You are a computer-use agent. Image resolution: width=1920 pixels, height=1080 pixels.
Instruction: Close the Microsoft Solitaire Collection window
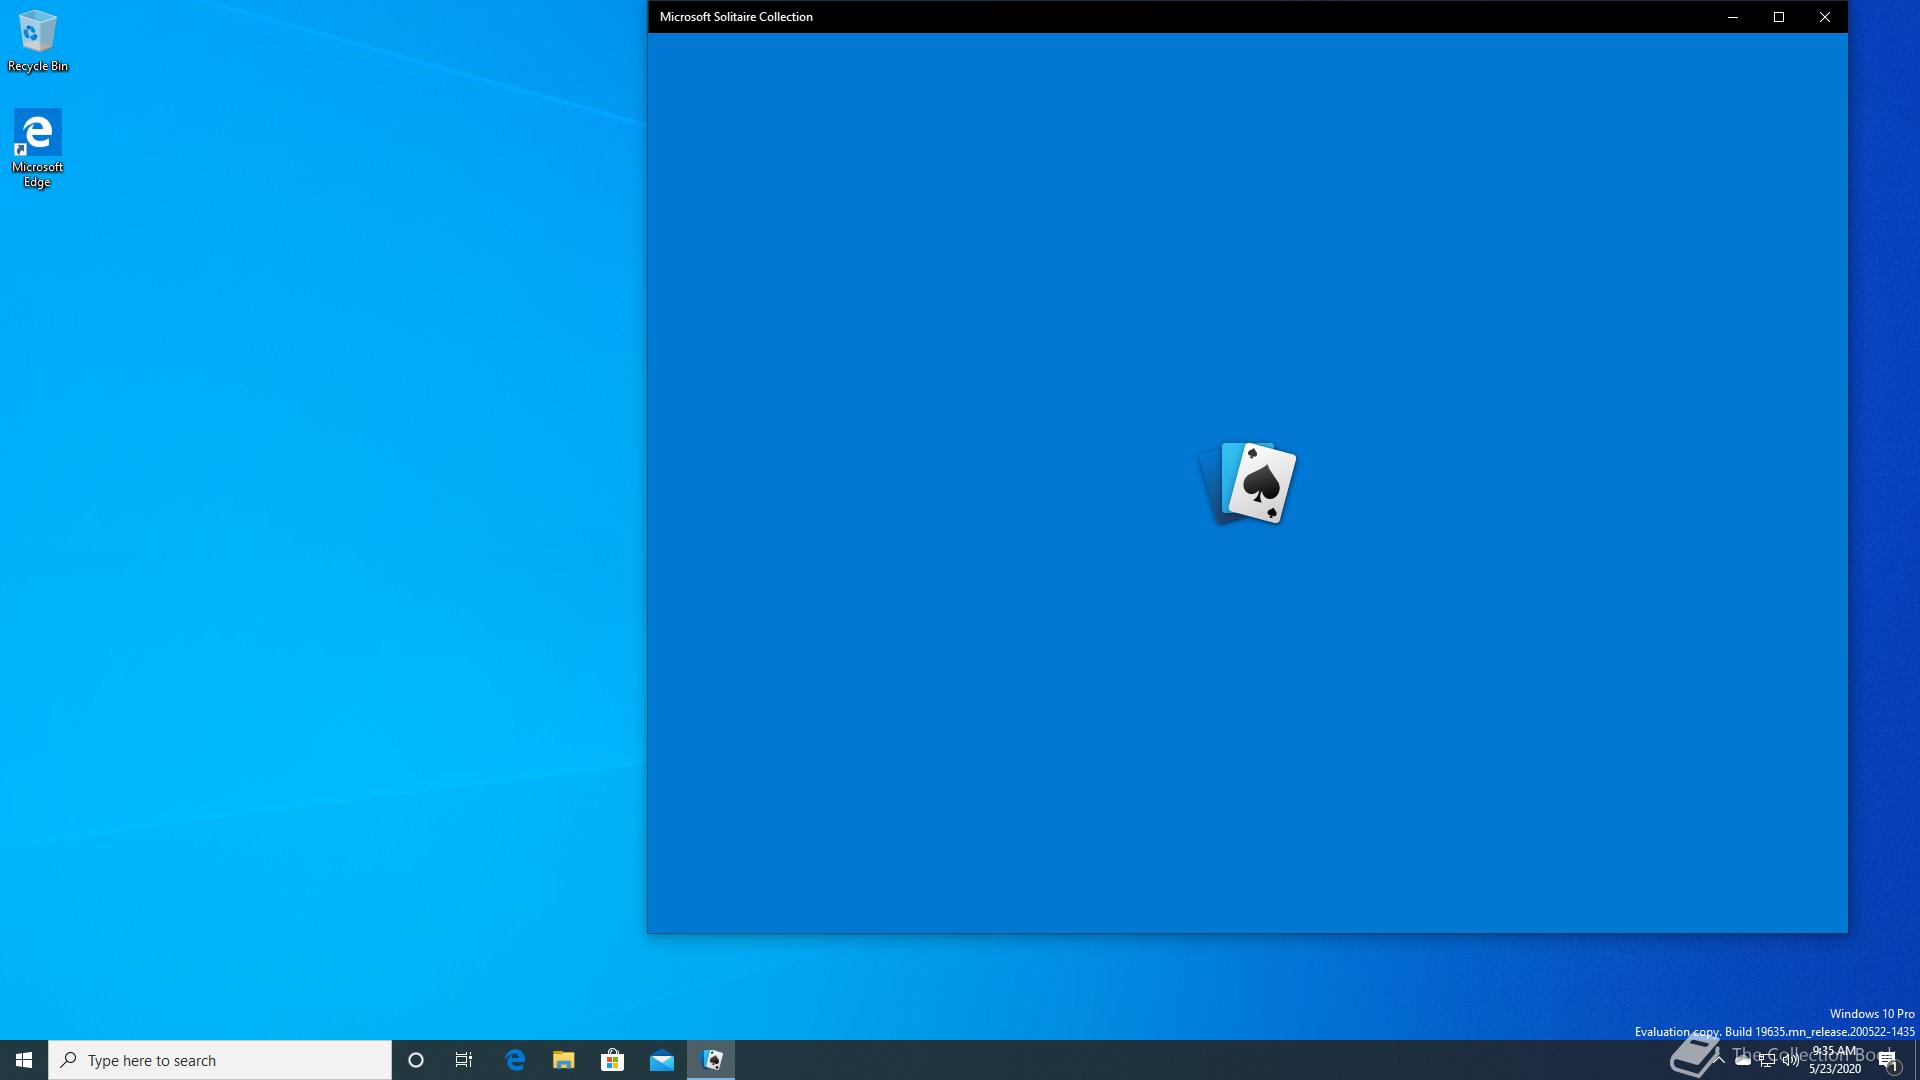tap(1825, 17)
